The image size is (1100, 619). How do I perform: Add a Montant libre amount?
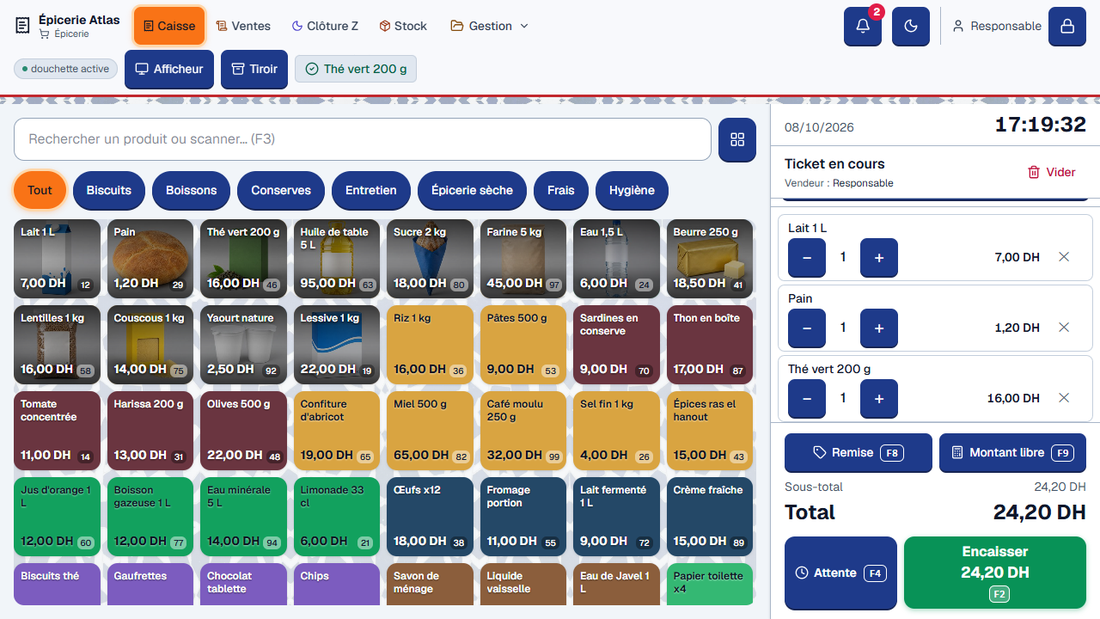(1012, 453)
